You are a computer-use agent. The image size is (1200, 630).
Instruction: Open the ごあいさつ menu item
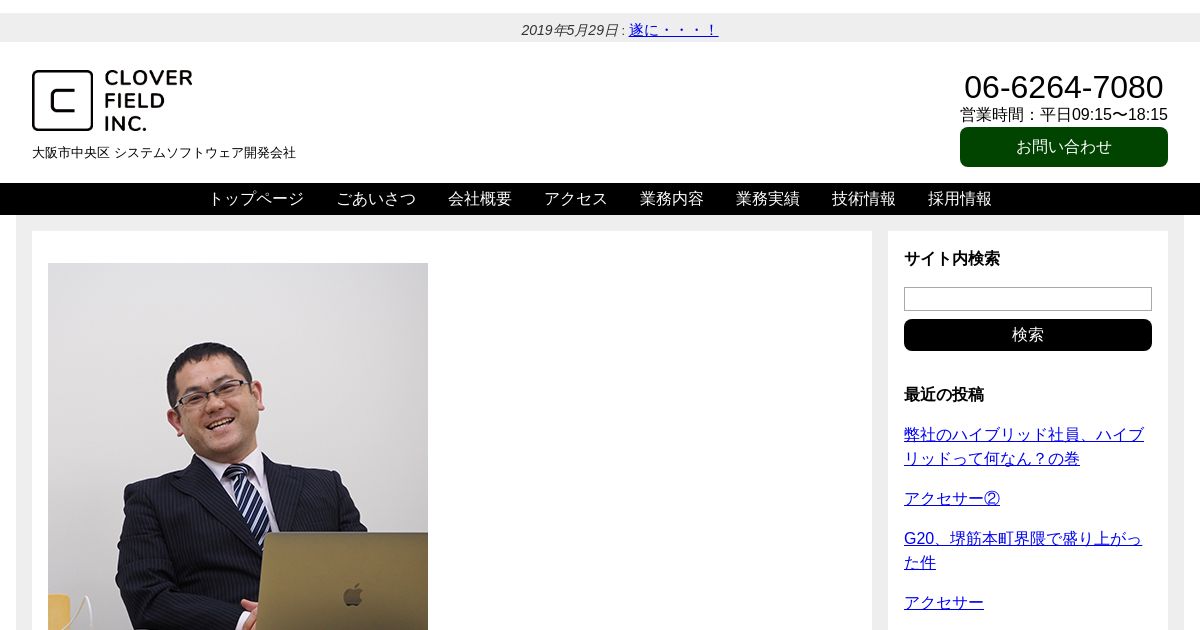click(376, 199)
